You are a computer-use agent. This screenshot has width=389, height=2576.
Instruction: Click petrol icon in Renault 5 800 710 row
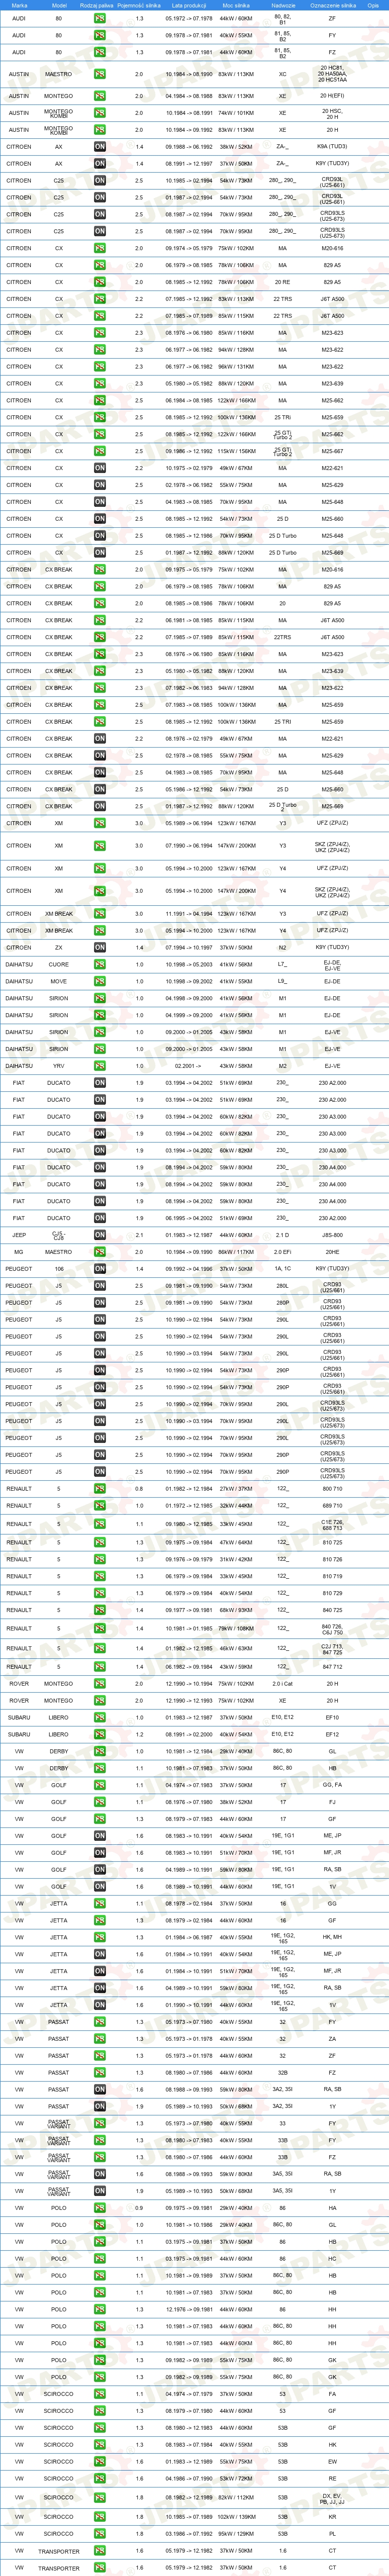100,1488
